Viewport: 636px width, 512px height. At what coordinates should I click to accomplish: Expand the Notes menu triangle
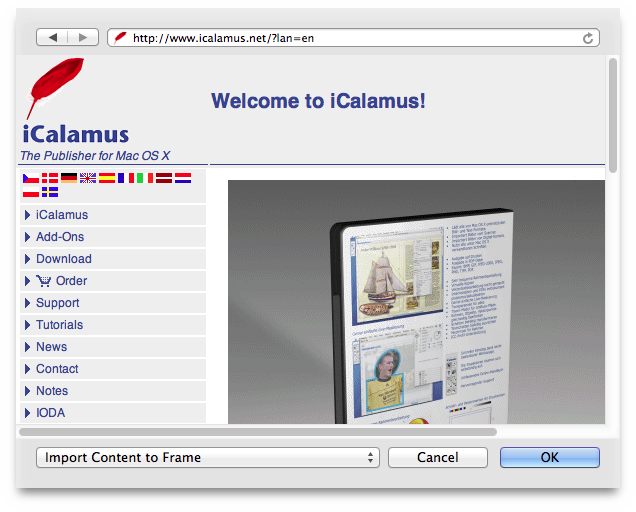click(x=27, y=391)
